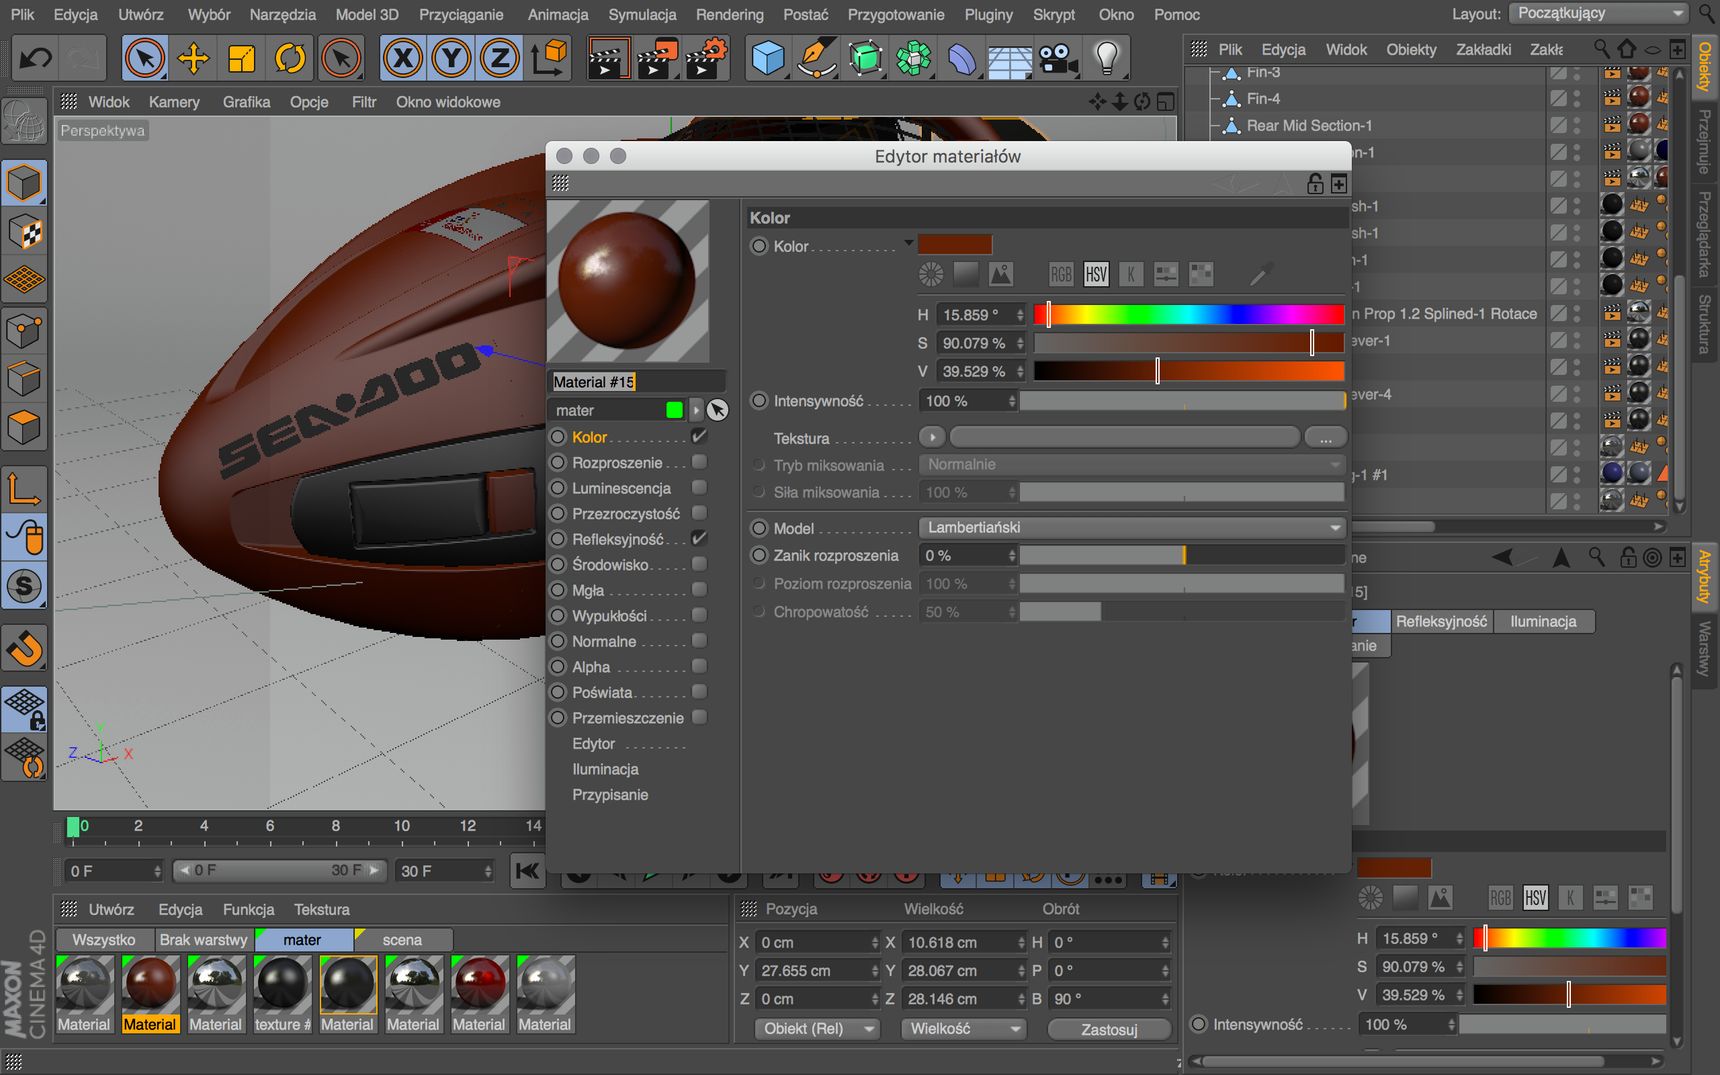Toggle the Y axis lock
This screenshot has height=1075, width=1720.
click(x=451, y=58)
